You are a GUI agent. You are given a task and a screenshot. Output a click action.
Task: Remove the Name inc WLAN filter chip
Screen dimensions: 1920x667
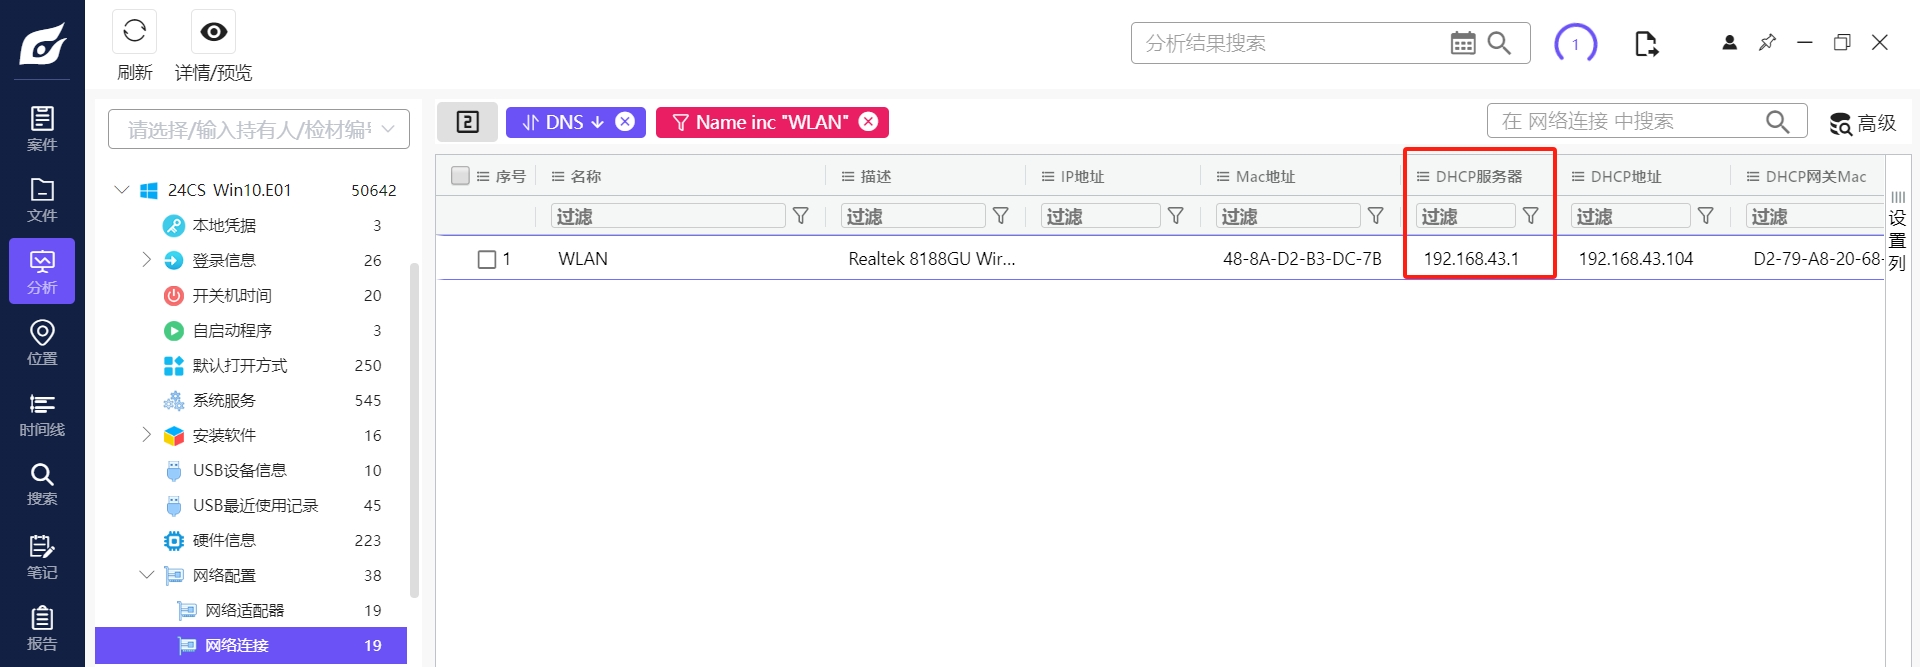pos(869,122)
